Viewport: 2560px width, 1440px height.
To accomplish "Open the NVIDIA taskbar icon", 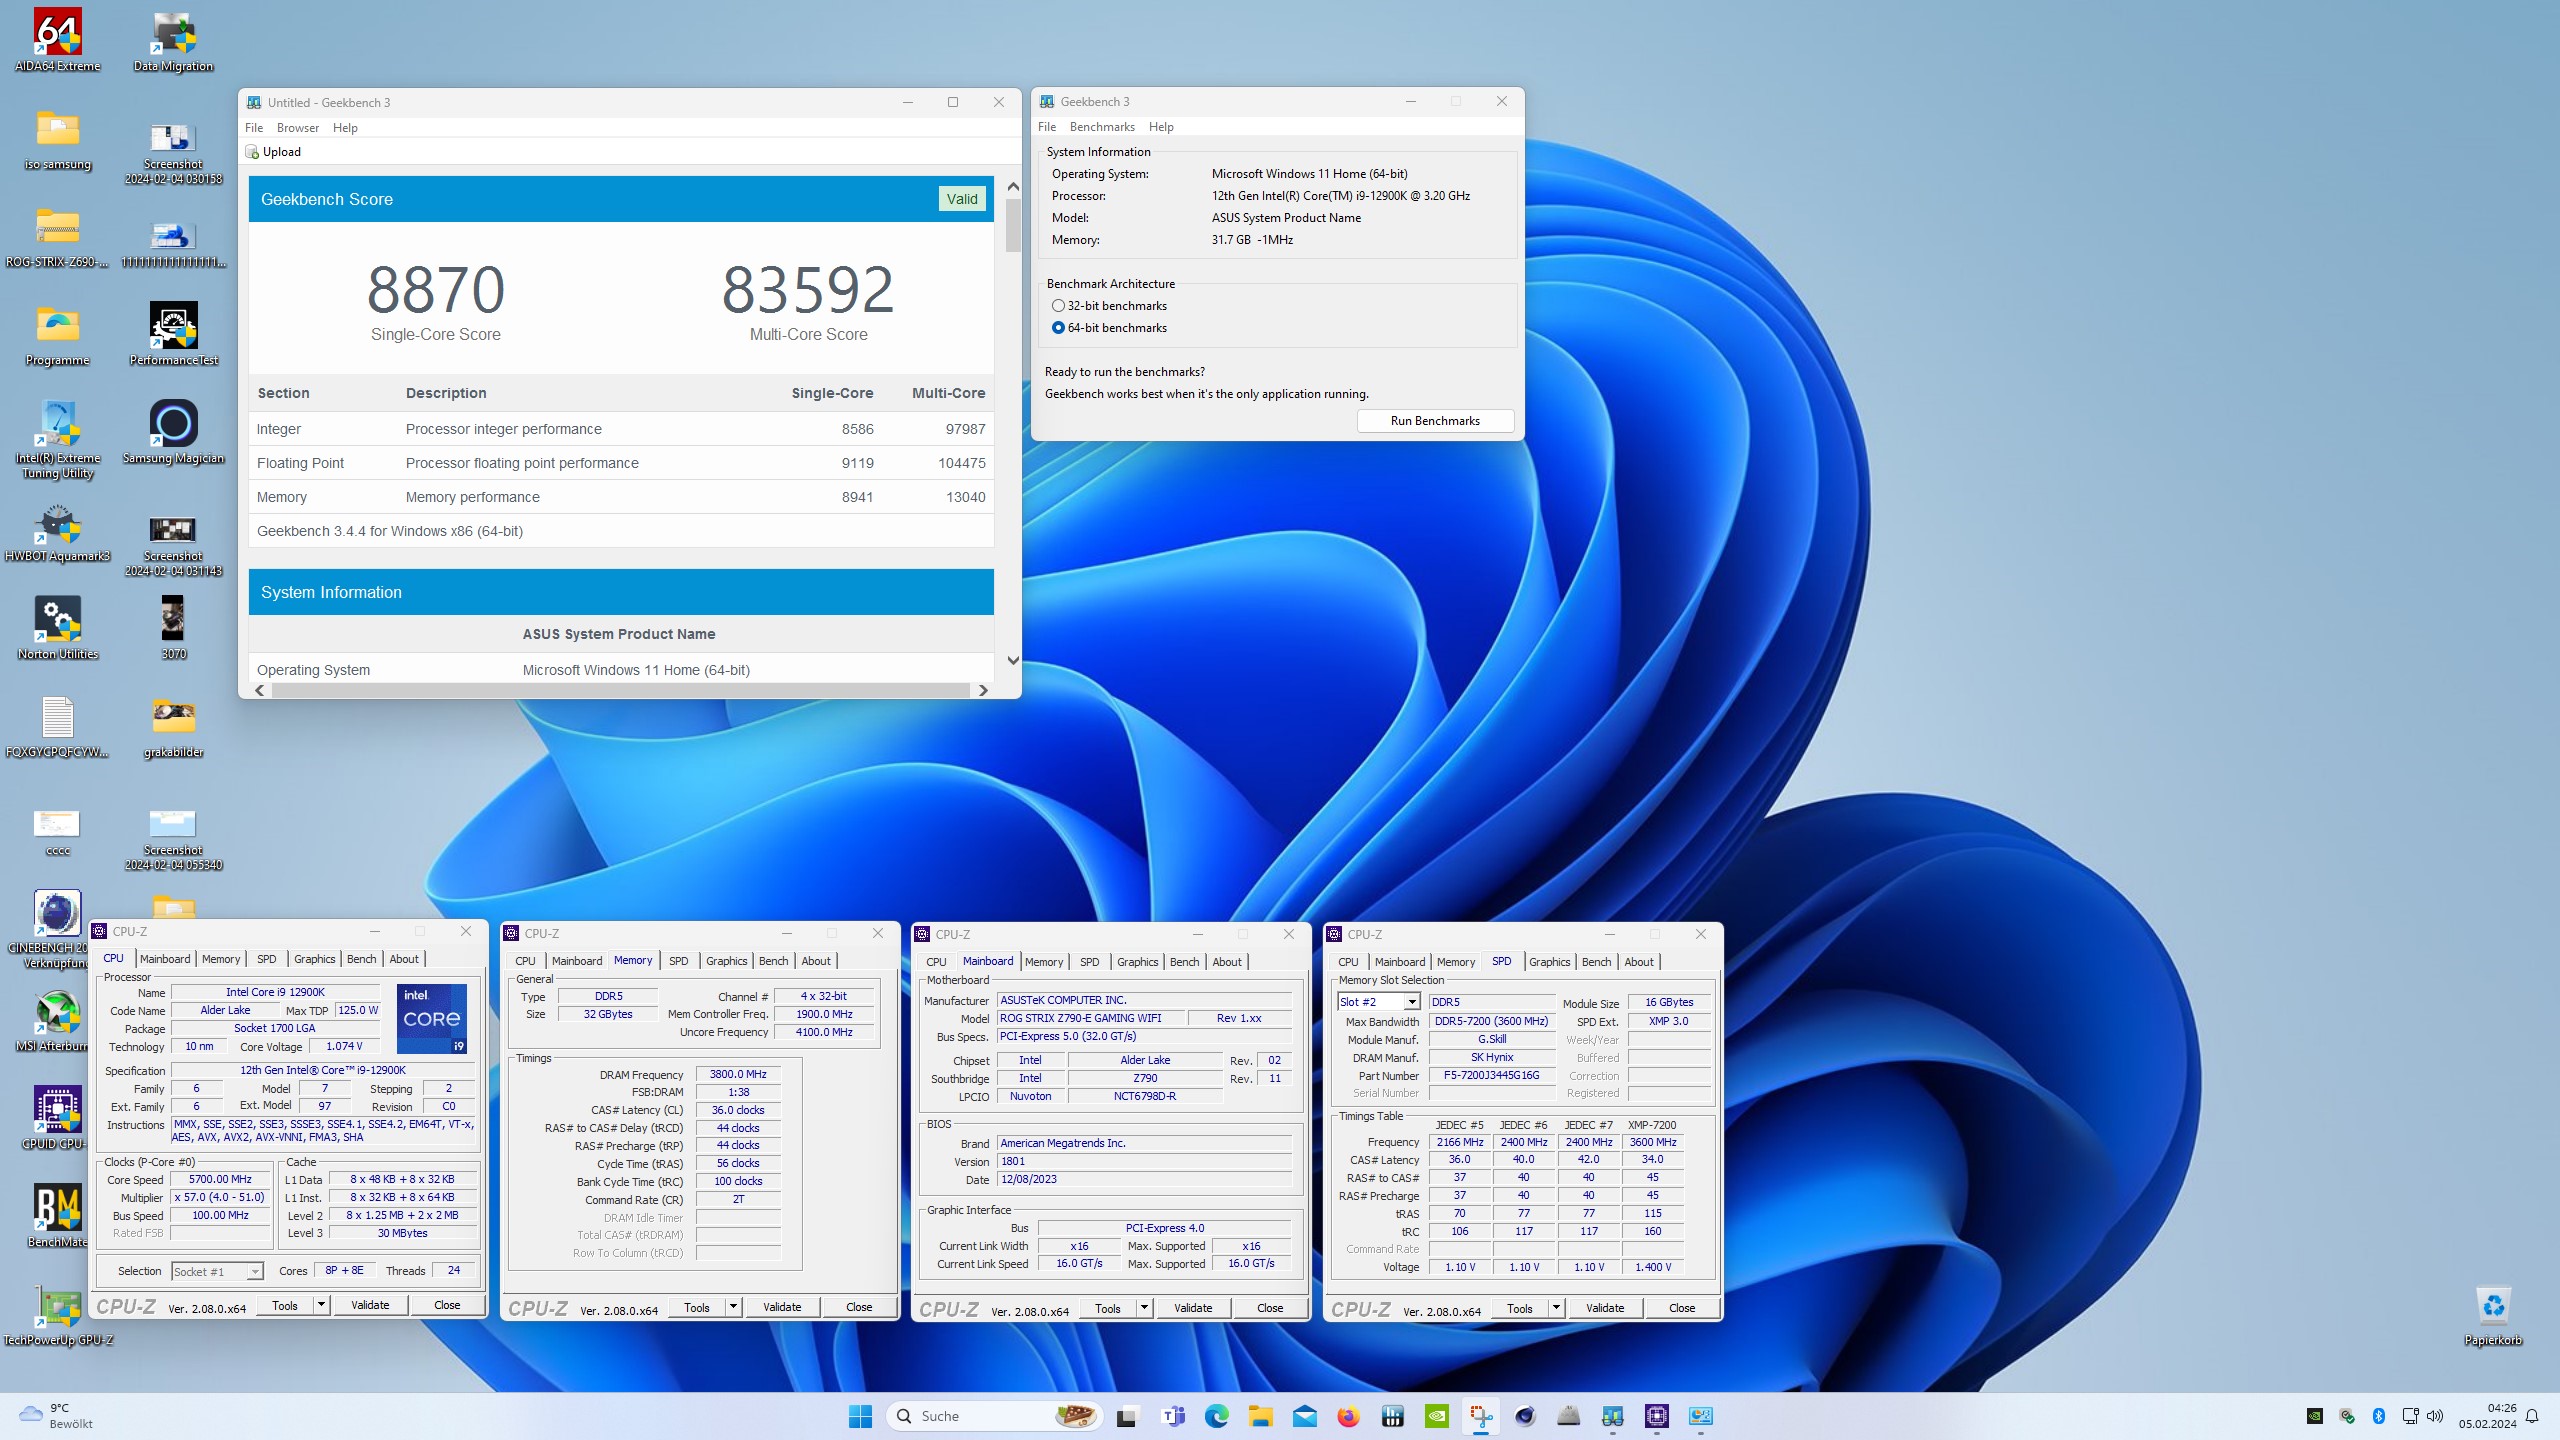I will coord(1436,1416).
